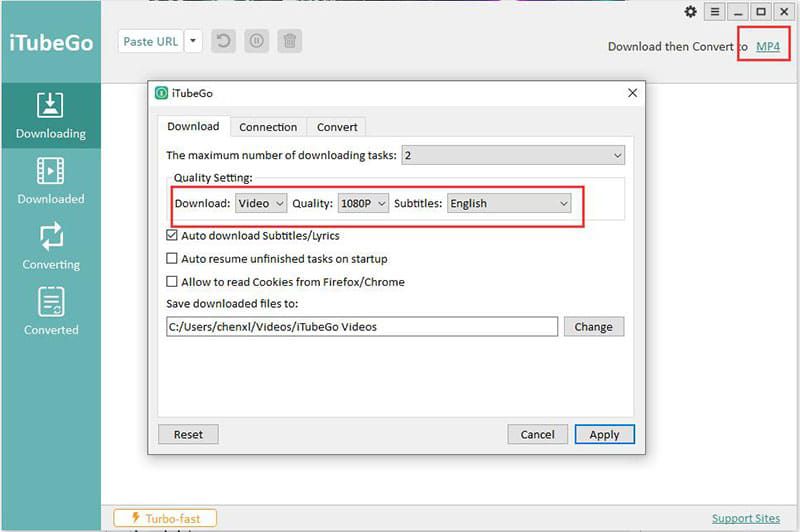Open the Quality 1080P dropdown

tap(363, 204)
